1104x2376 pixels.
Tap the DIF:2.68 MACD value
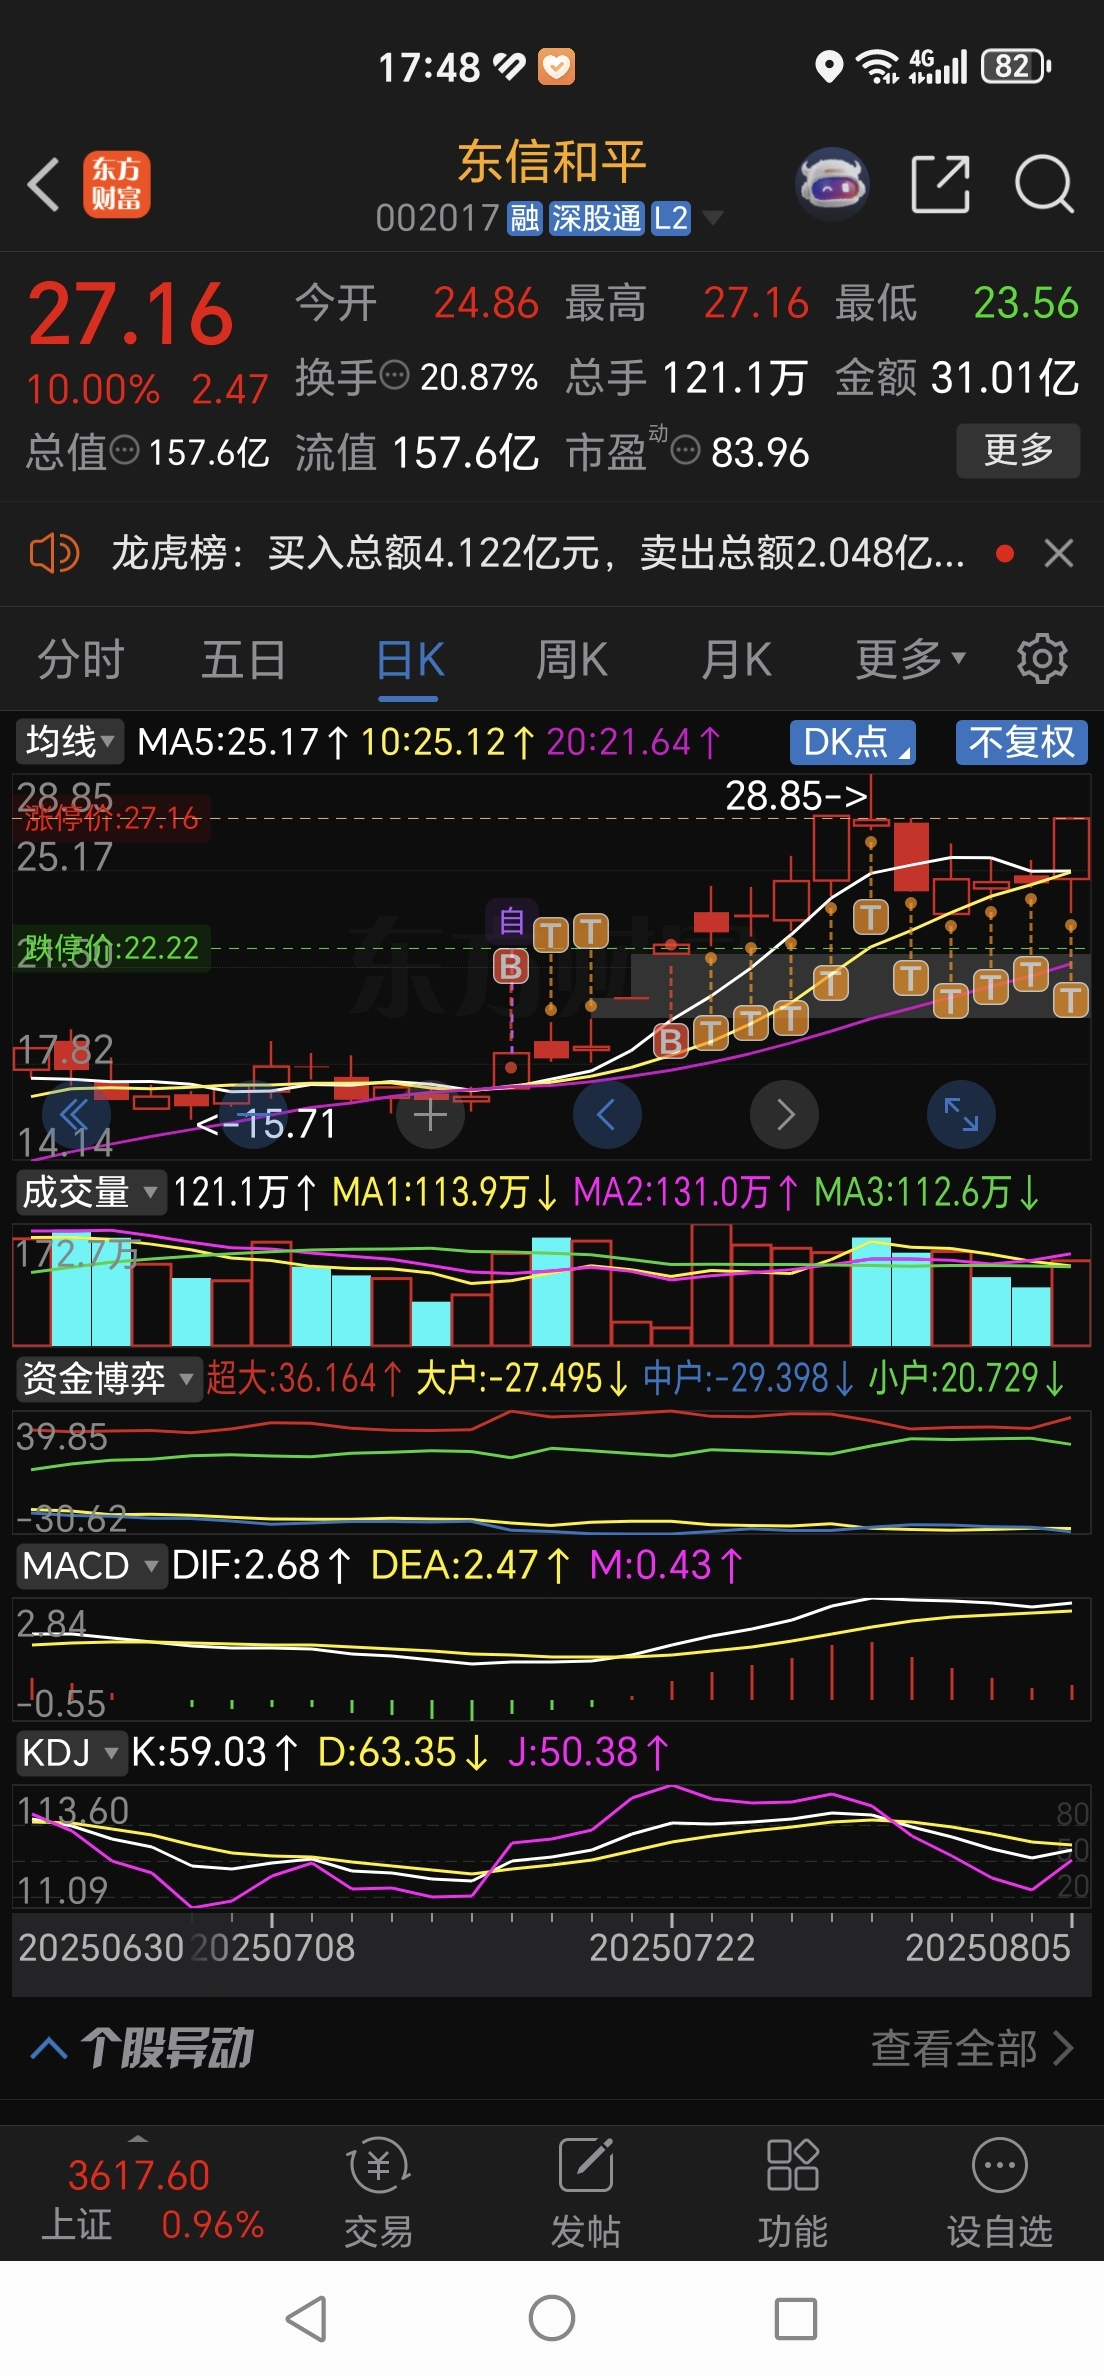point(261,1565)
